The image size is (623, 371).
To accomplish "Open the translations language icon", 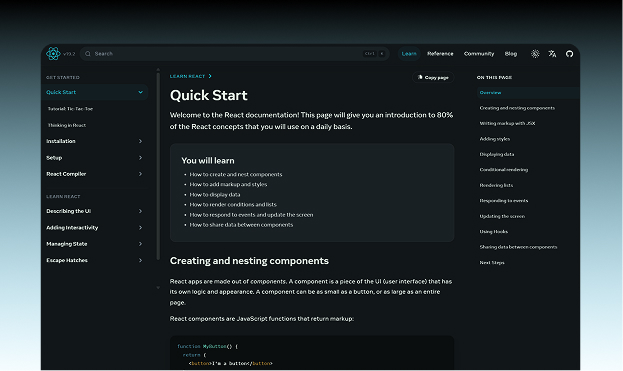I will (x=552, y=54).
